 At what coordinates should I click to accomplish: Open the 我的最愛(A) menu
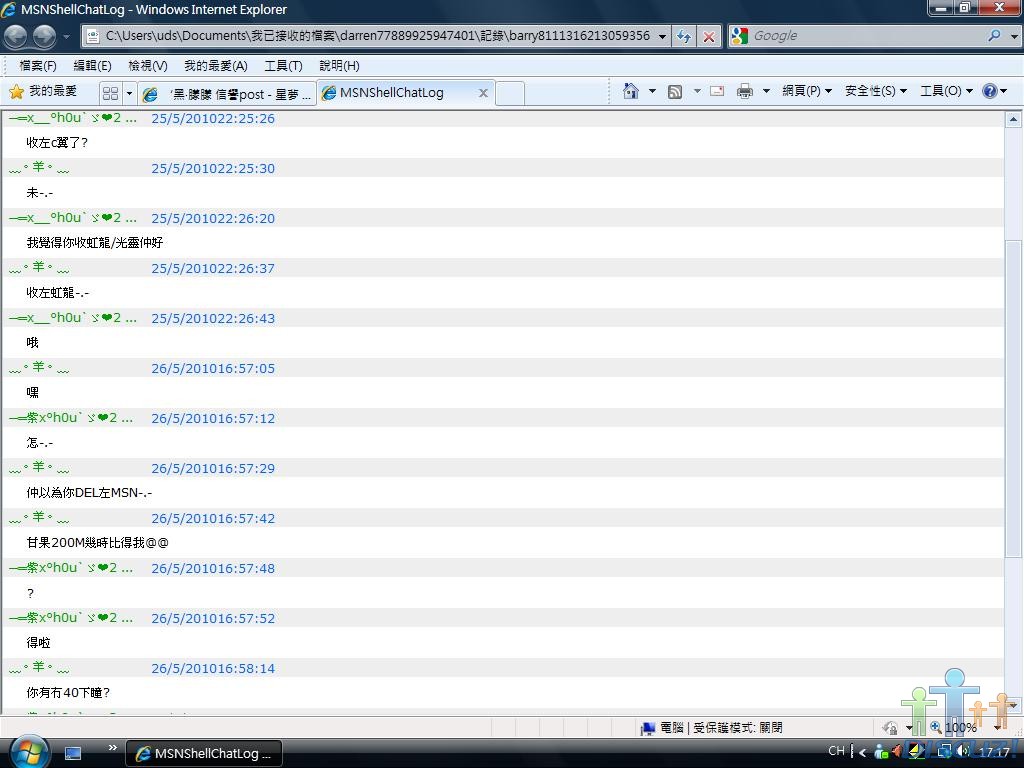coord(216,65)
